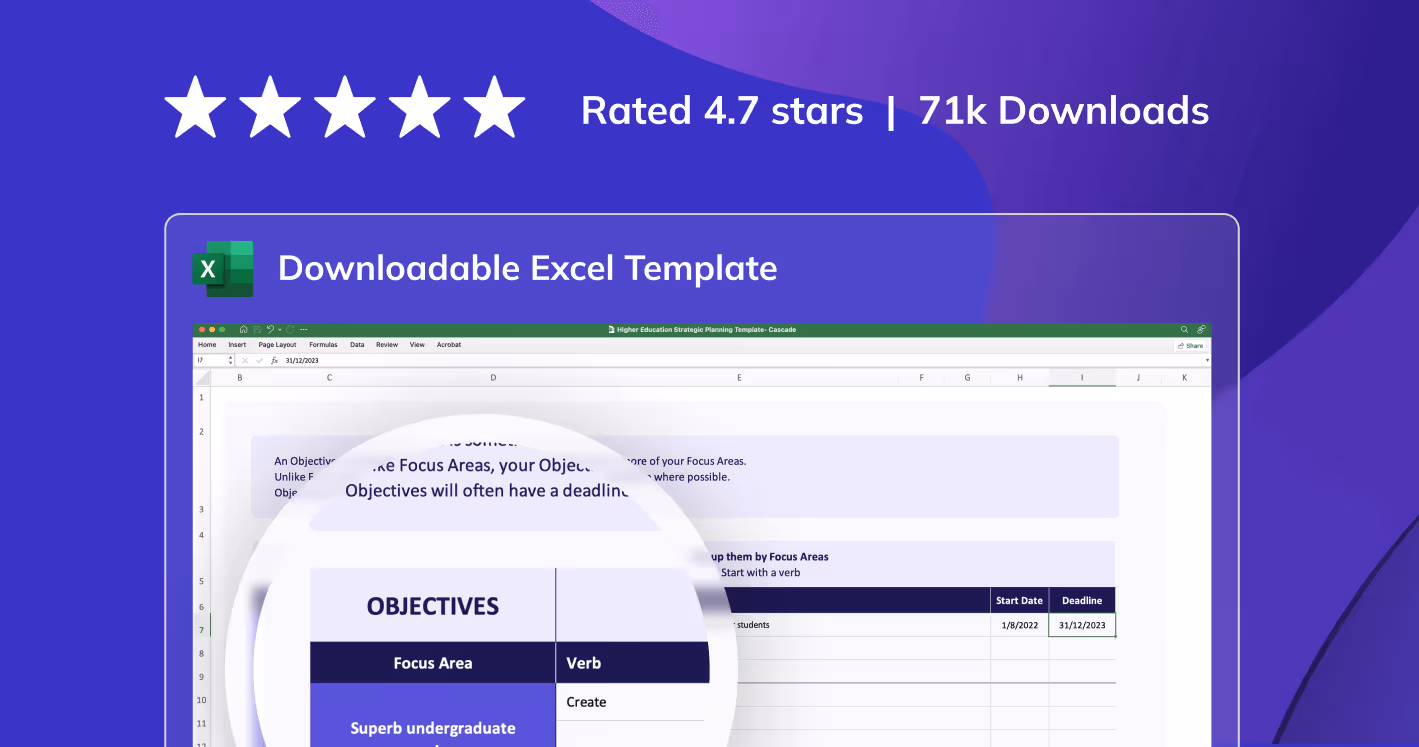The width and height of the screenshot is (1419, 747).
Task: Select column B header
Action: click(x=240, y=378)
